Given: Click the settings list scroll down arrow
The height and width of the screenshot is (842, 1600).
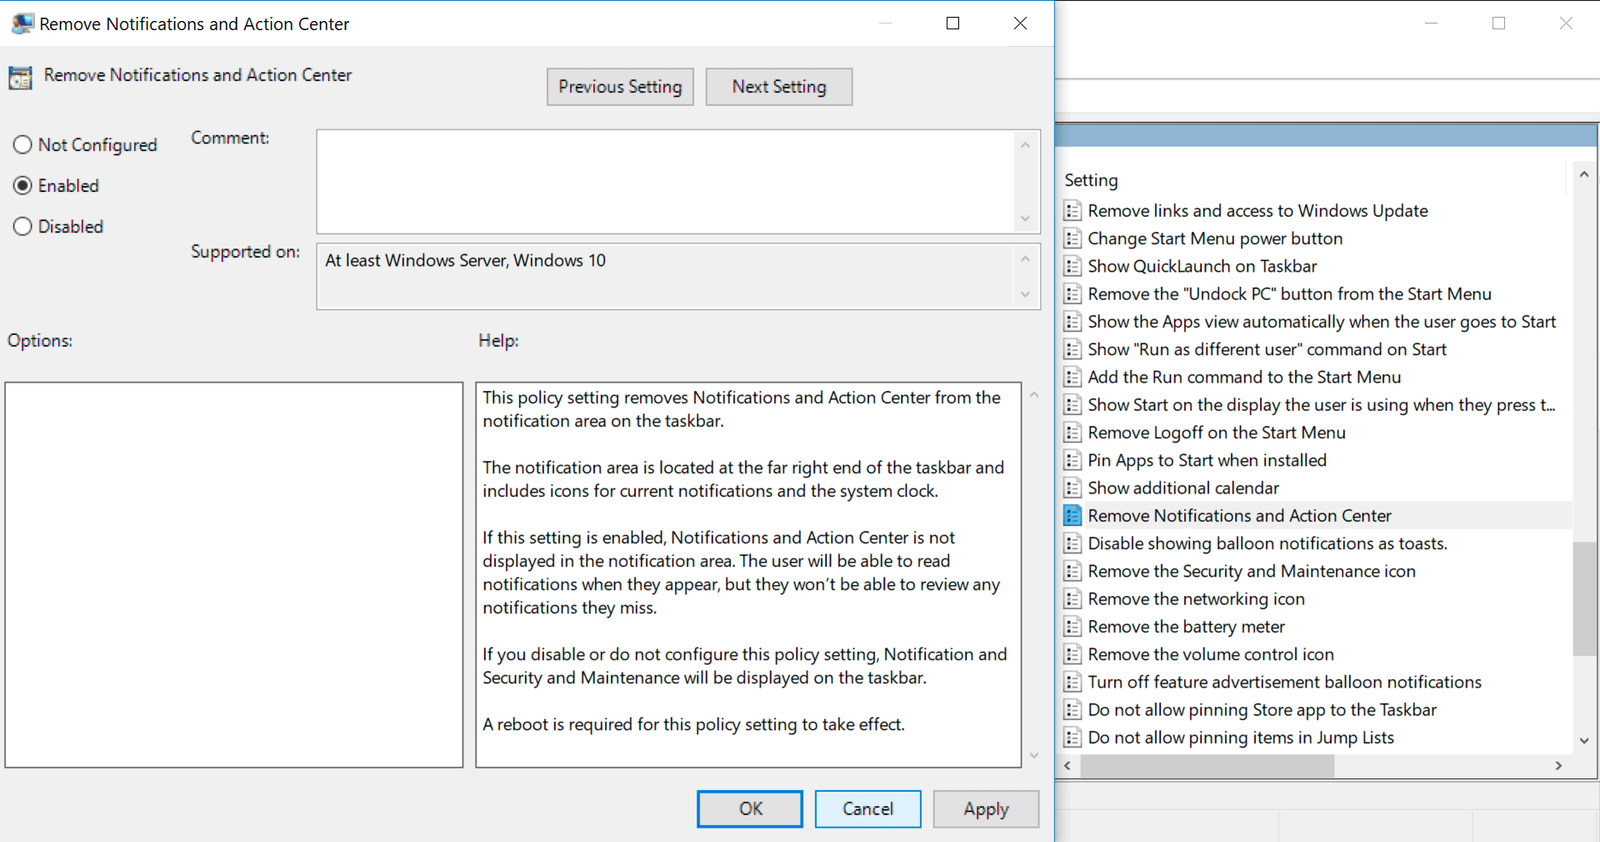Looking at the screenshot, I should tap(1584, 741).
